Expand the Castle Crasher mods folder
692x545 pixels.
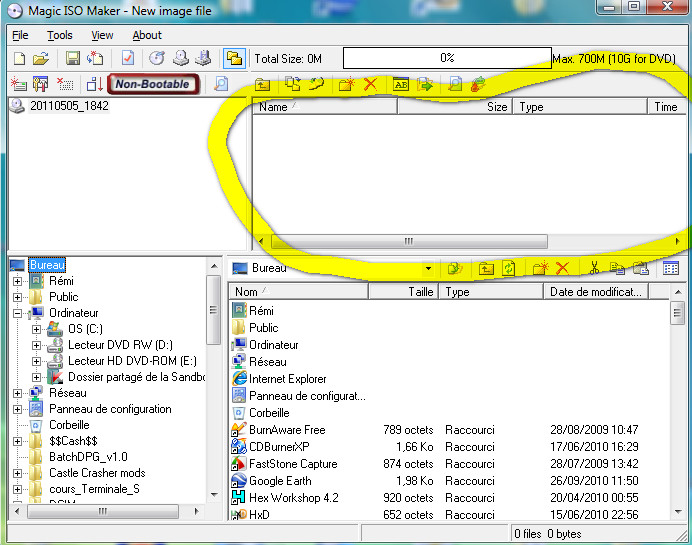[17, 474]
